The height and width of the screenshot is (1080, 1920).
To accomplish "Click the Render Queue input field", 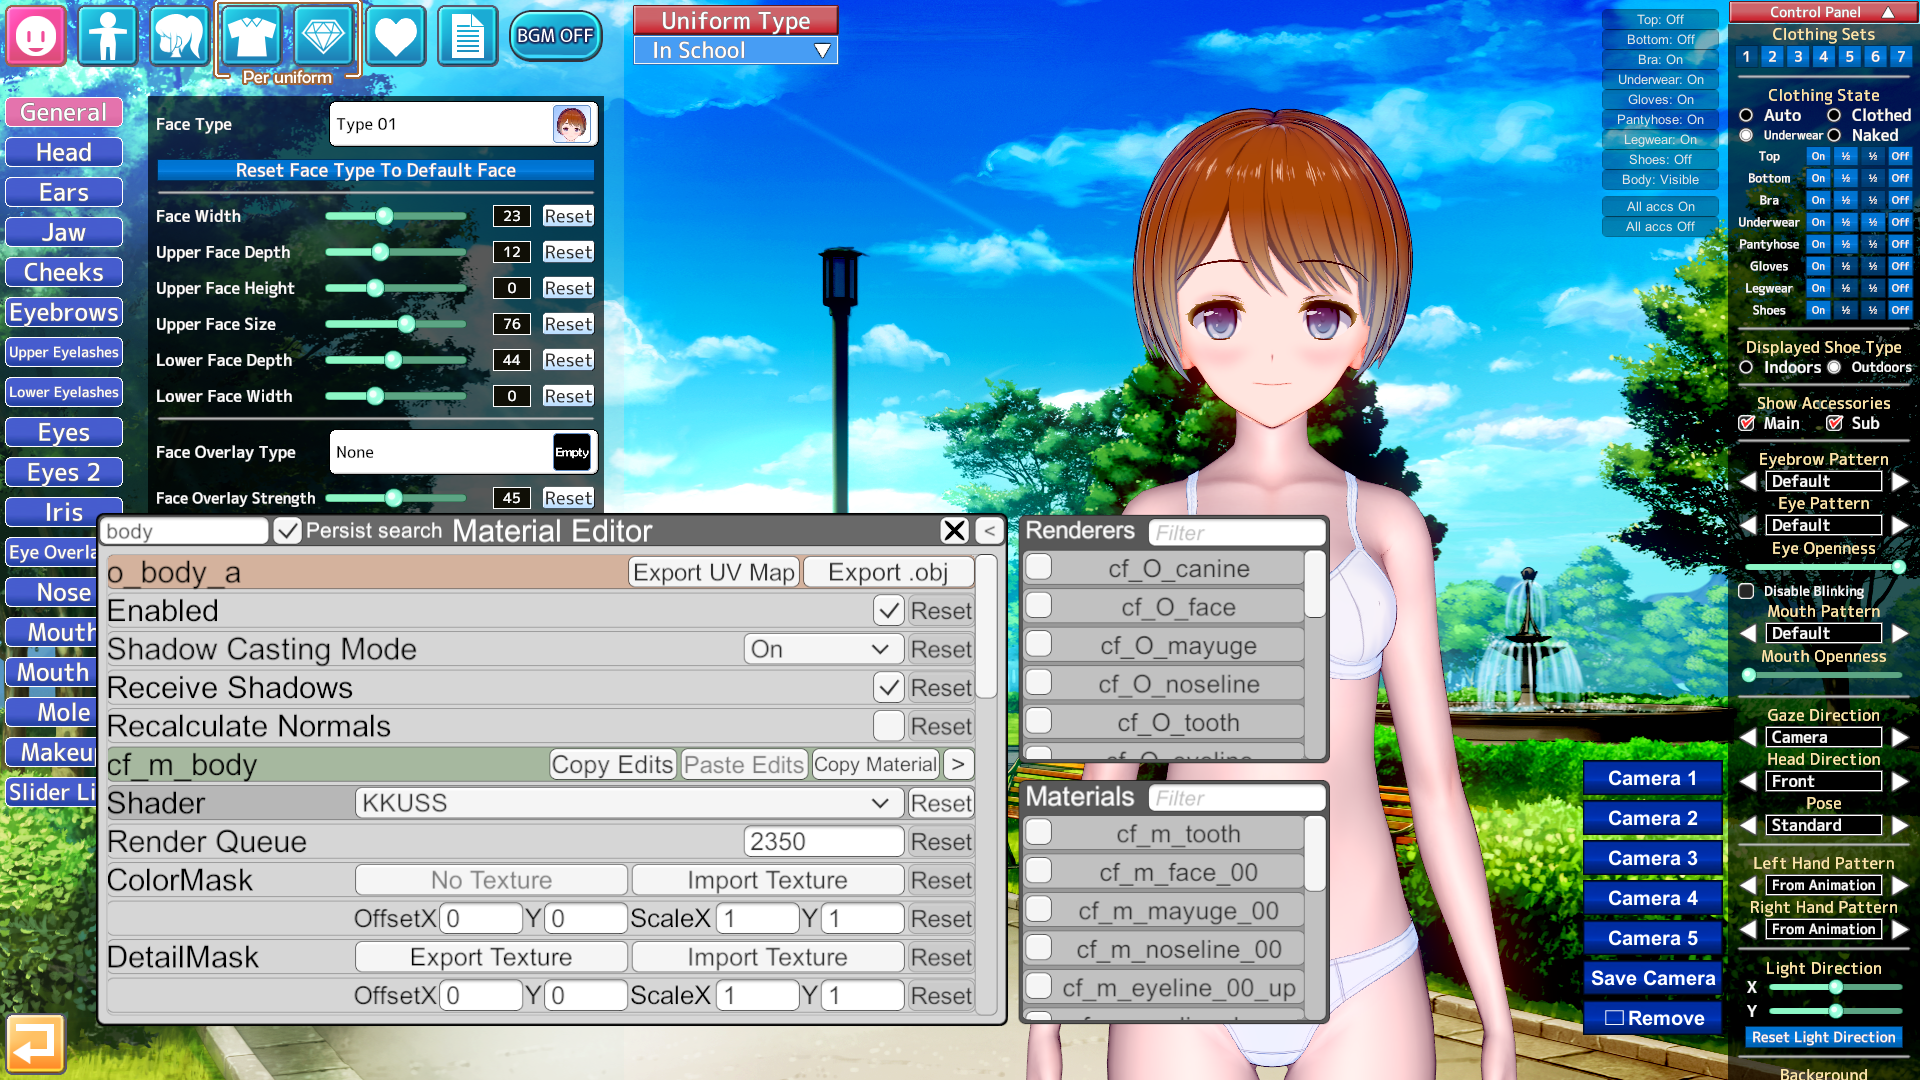I will (x=823, y=842).
